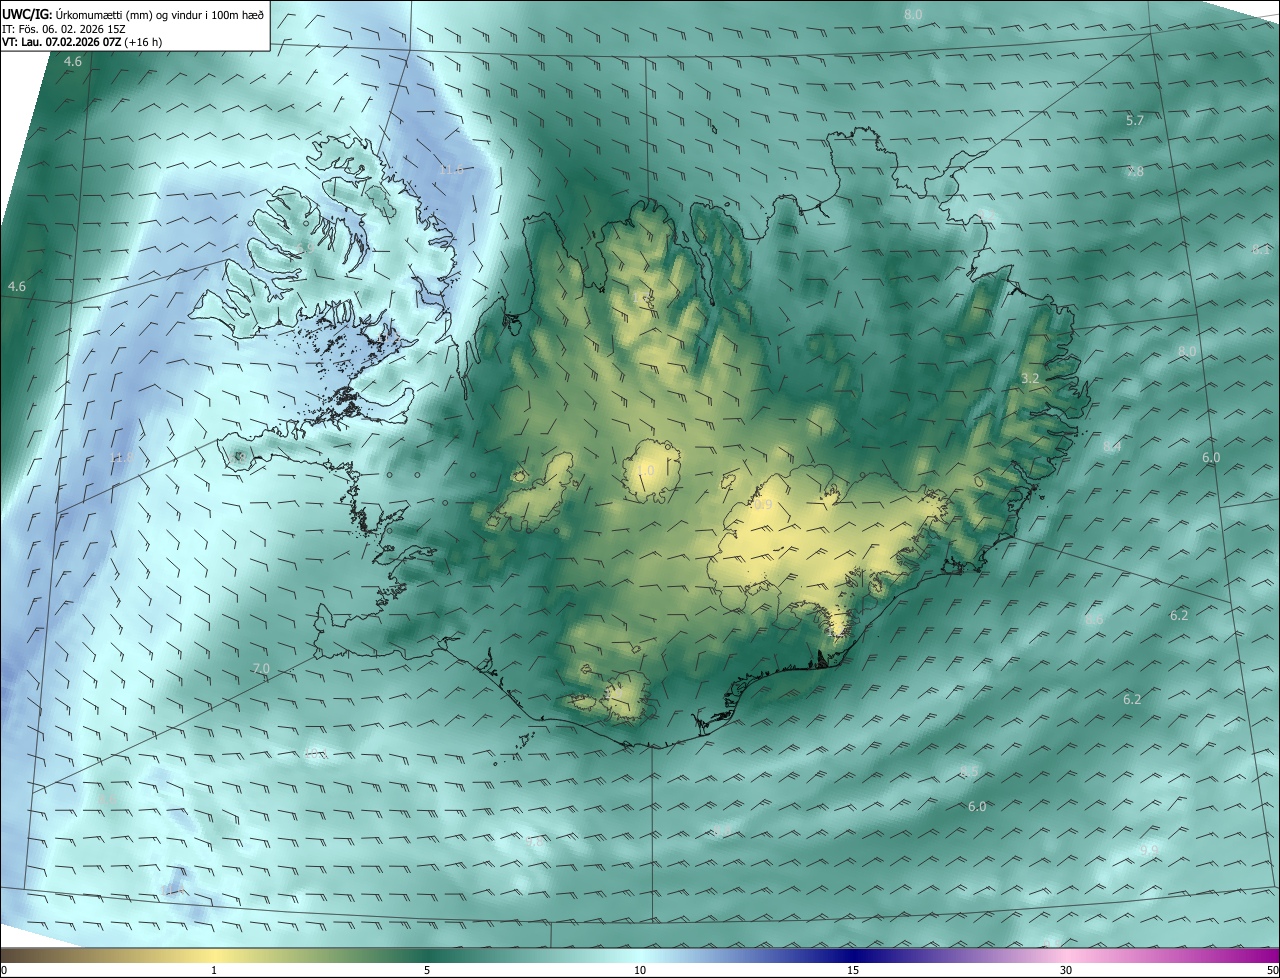Click the 8.5 value label on the map
The image size is (1280, 978).
969,771
